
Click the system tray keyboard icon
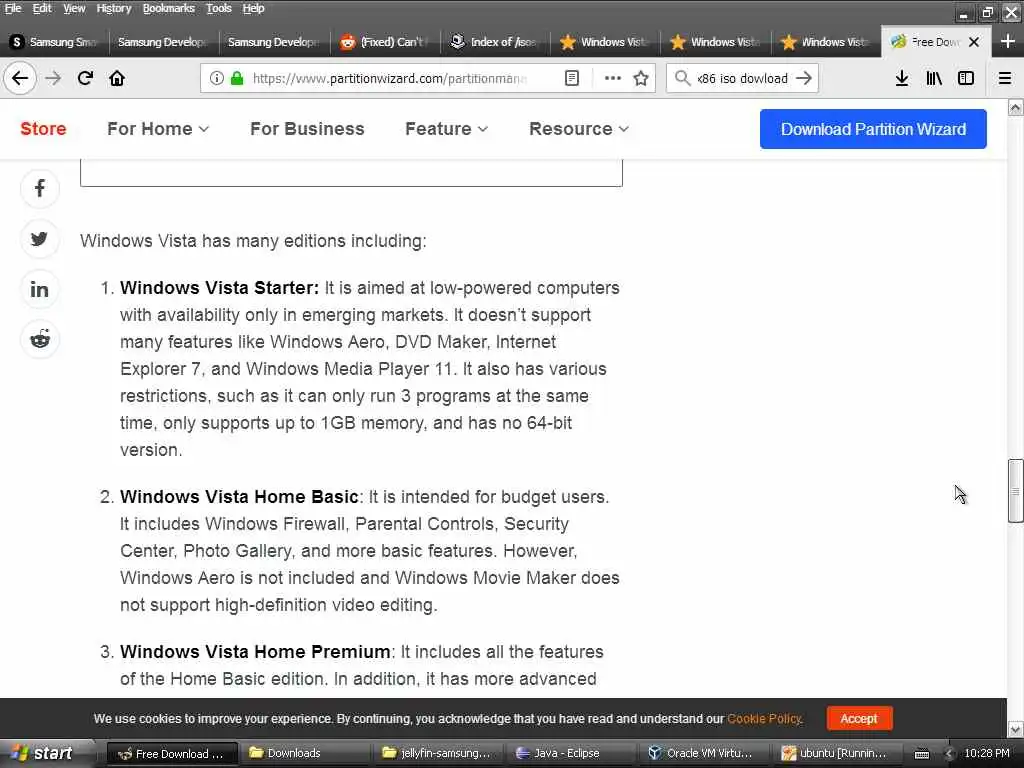(921, 754)
